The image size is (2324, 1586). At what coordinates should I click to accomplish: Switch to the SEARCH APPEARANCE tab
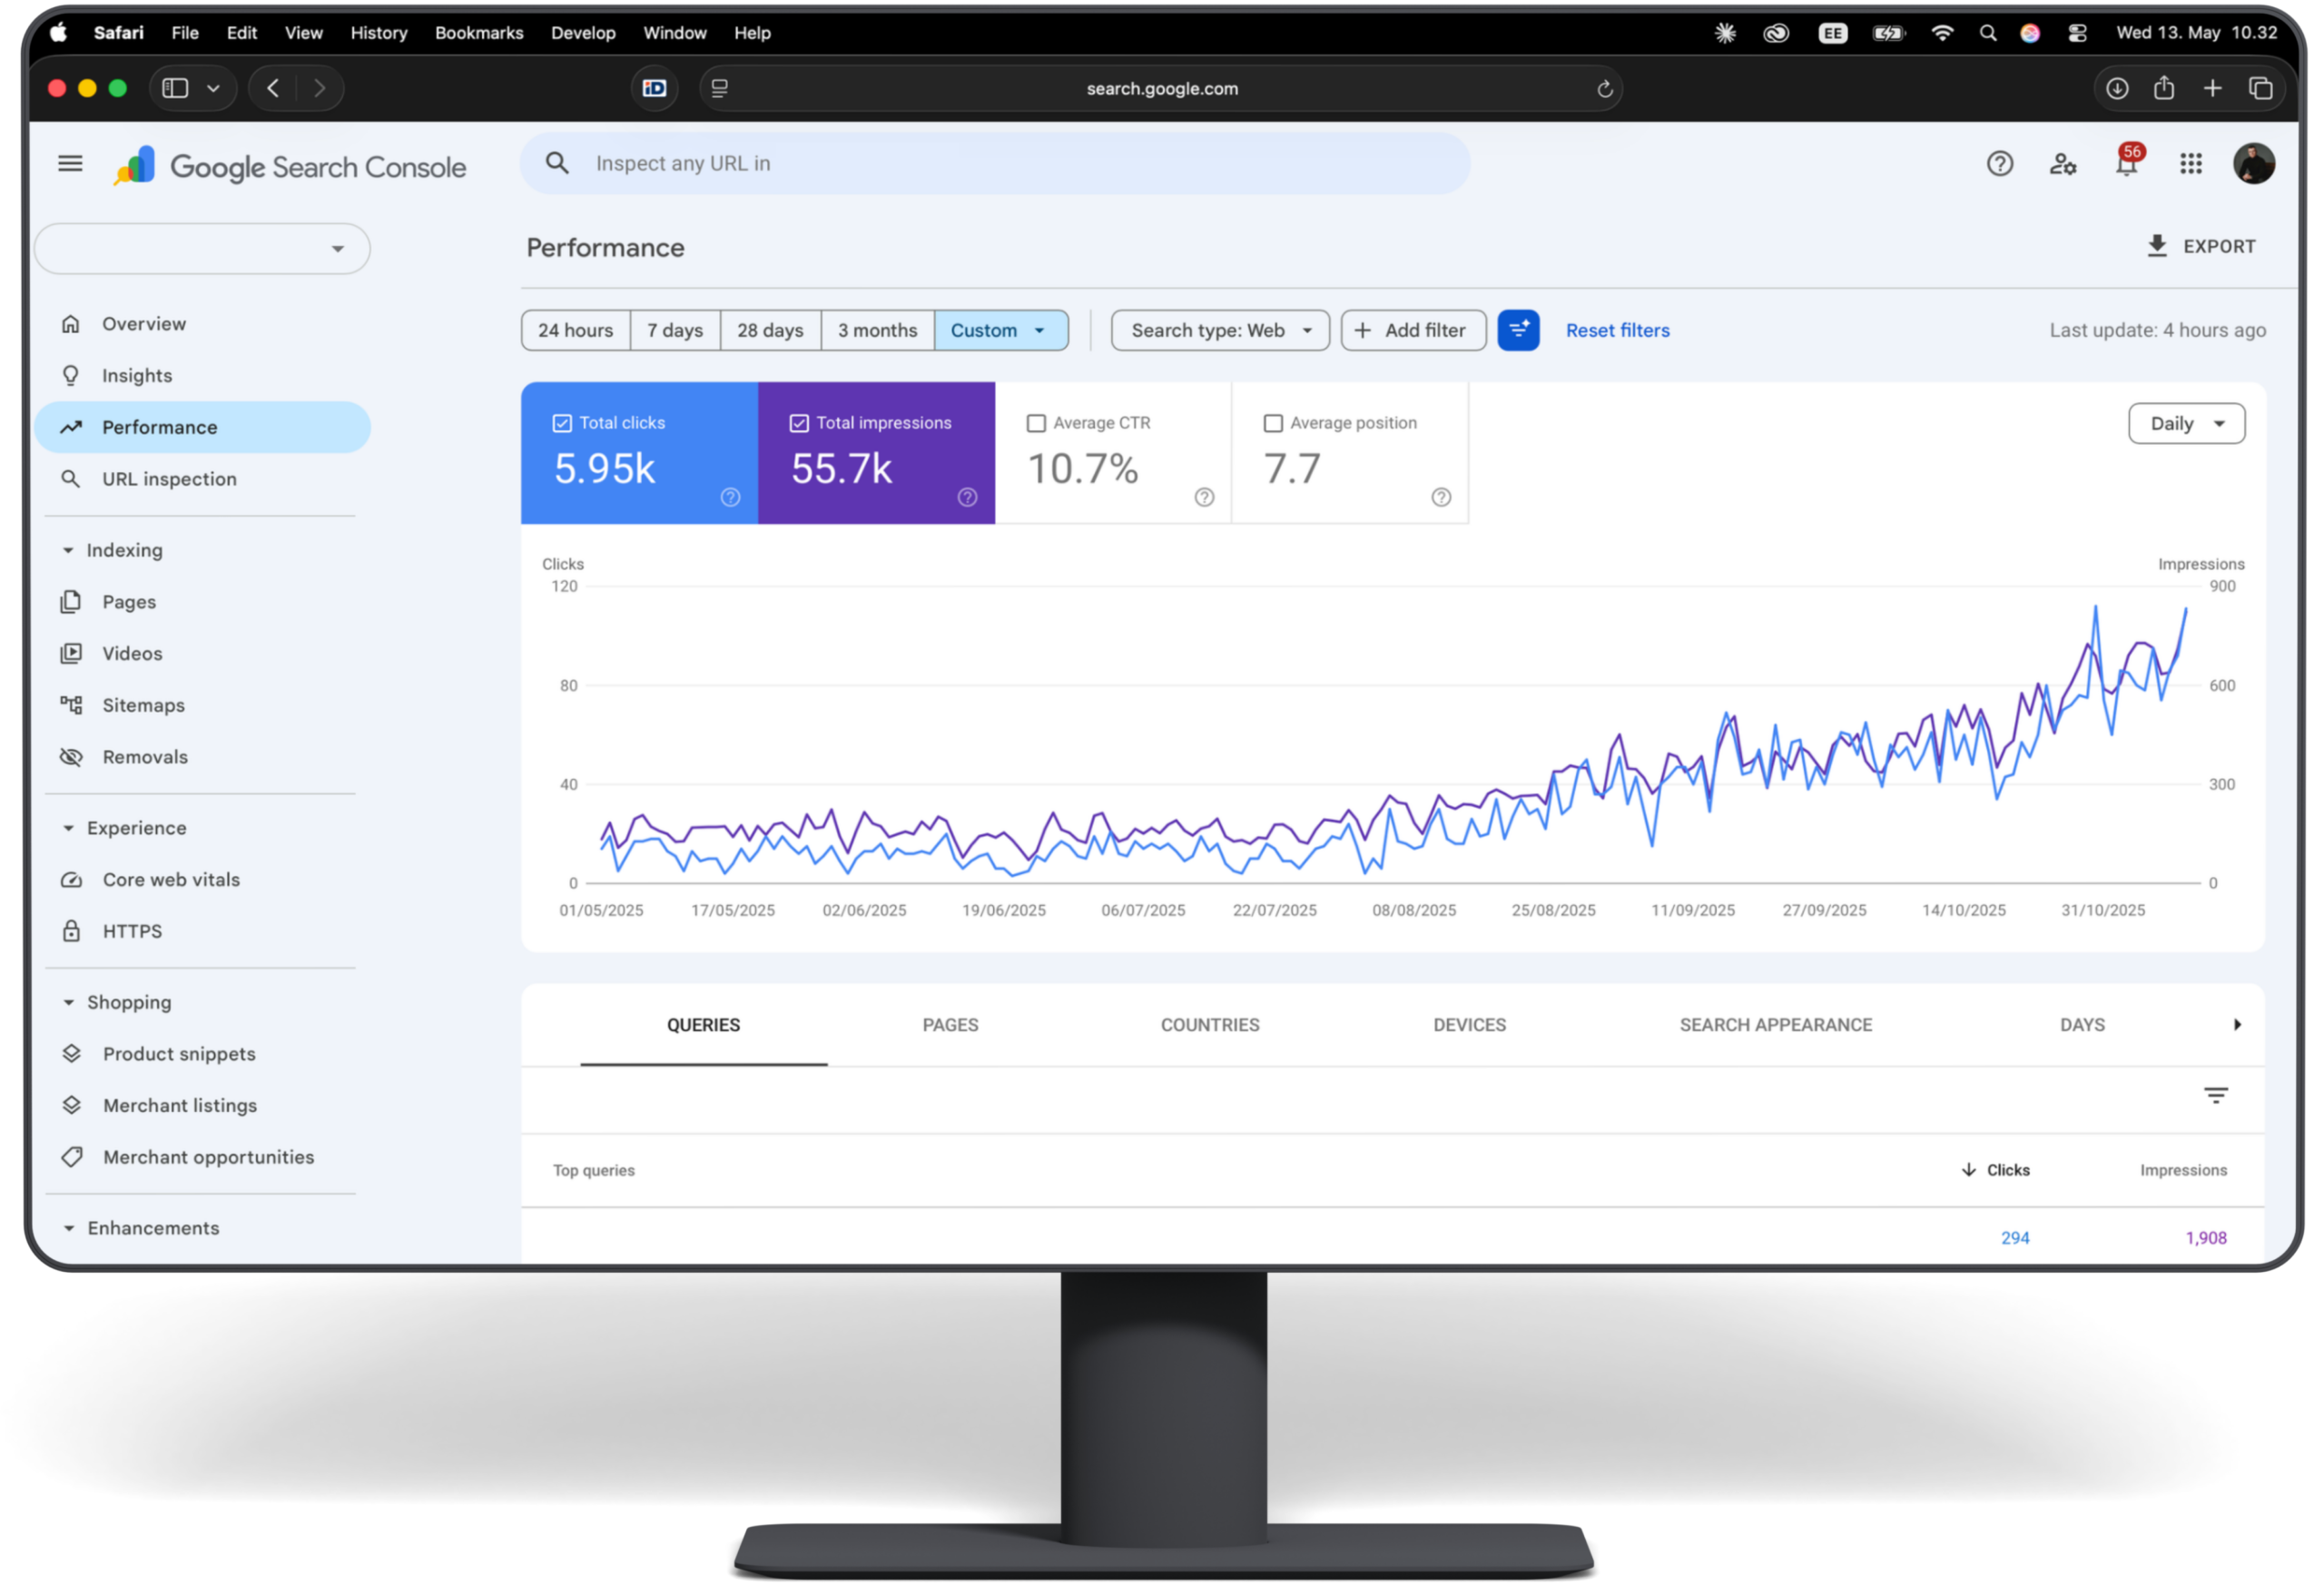pyautogui.click(x=1776, y=1025)
